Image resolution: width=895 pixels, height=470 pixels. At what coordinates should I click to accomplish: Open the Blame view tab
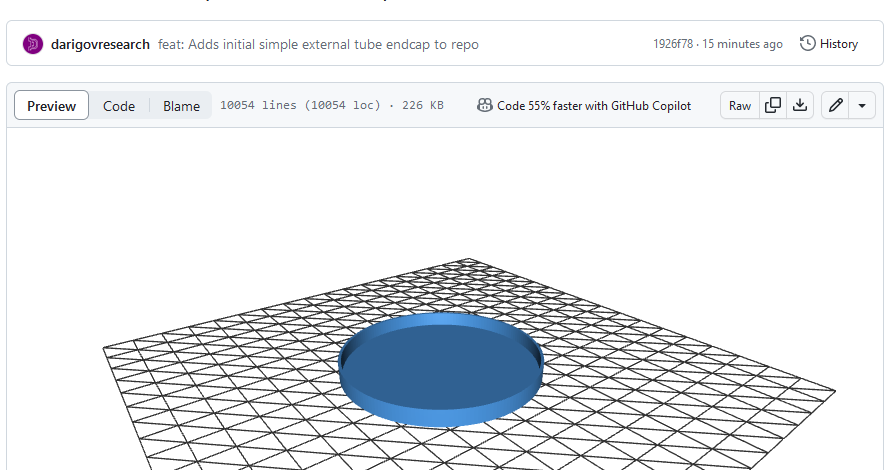181,106
